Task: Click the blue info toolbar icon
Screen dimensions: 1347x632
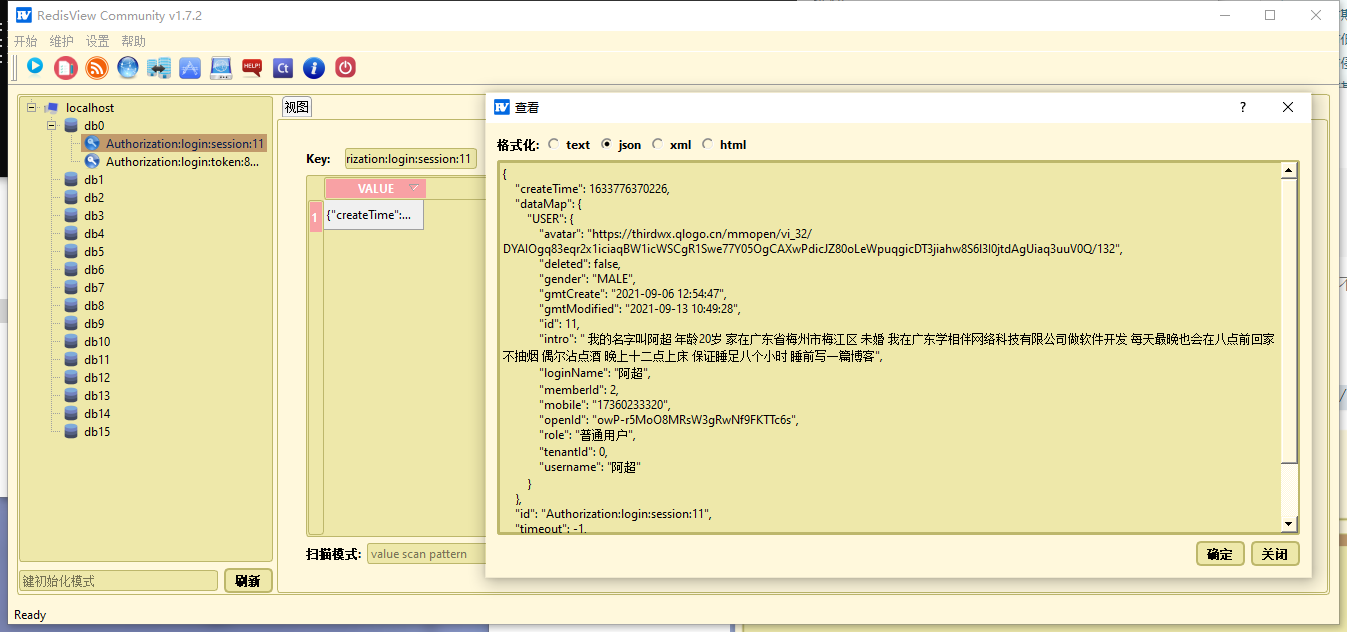Action: click(x=314, y=67)
